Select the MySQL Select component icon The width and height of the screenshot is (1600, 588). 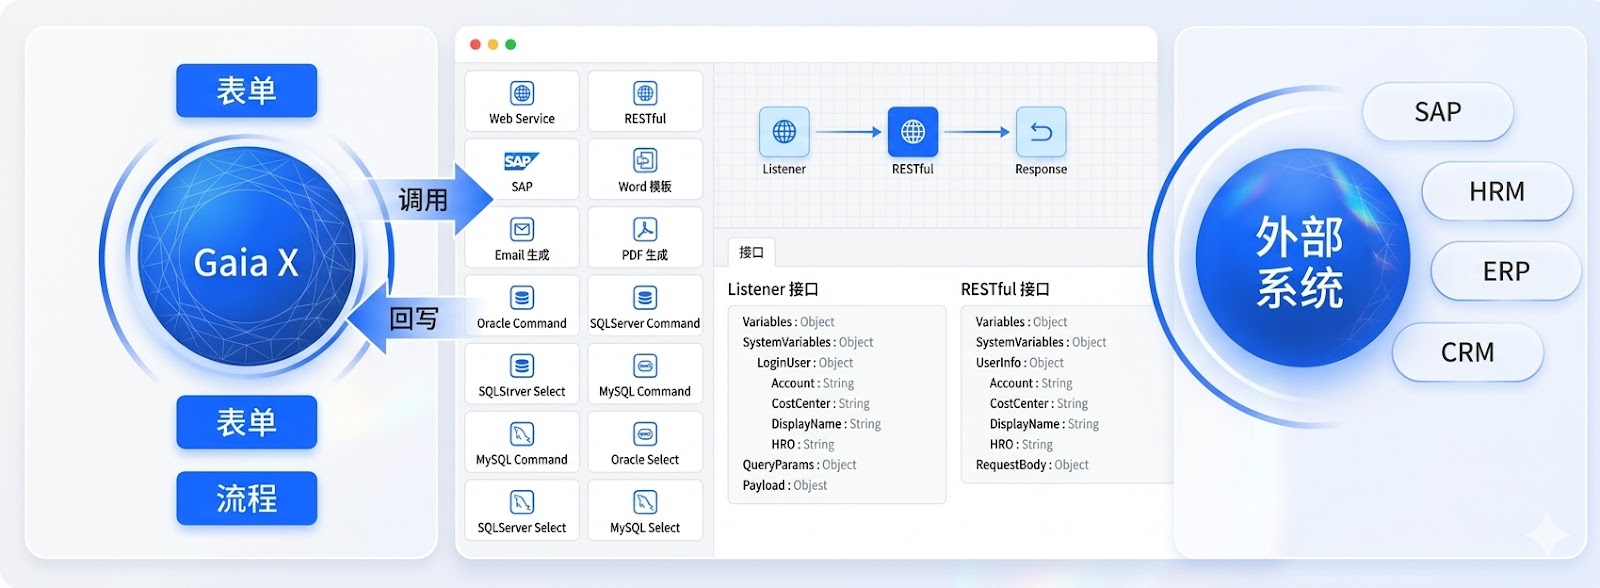(x=645, y=503)
